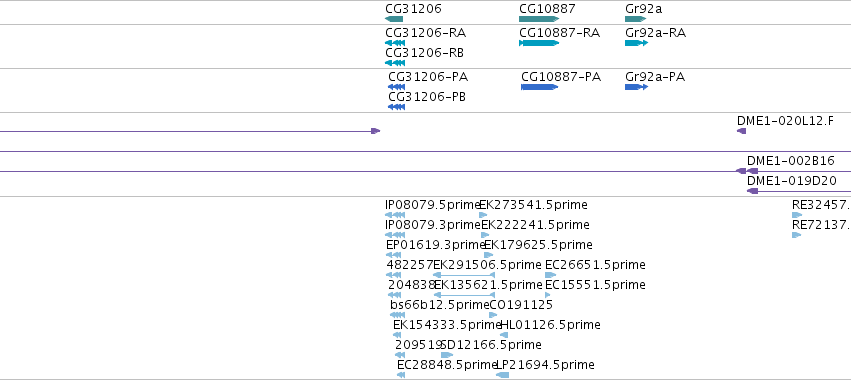Click the CG31206-PA protein label
The height and width of the screenshot is (380, 851).
[x=428, y=77]
